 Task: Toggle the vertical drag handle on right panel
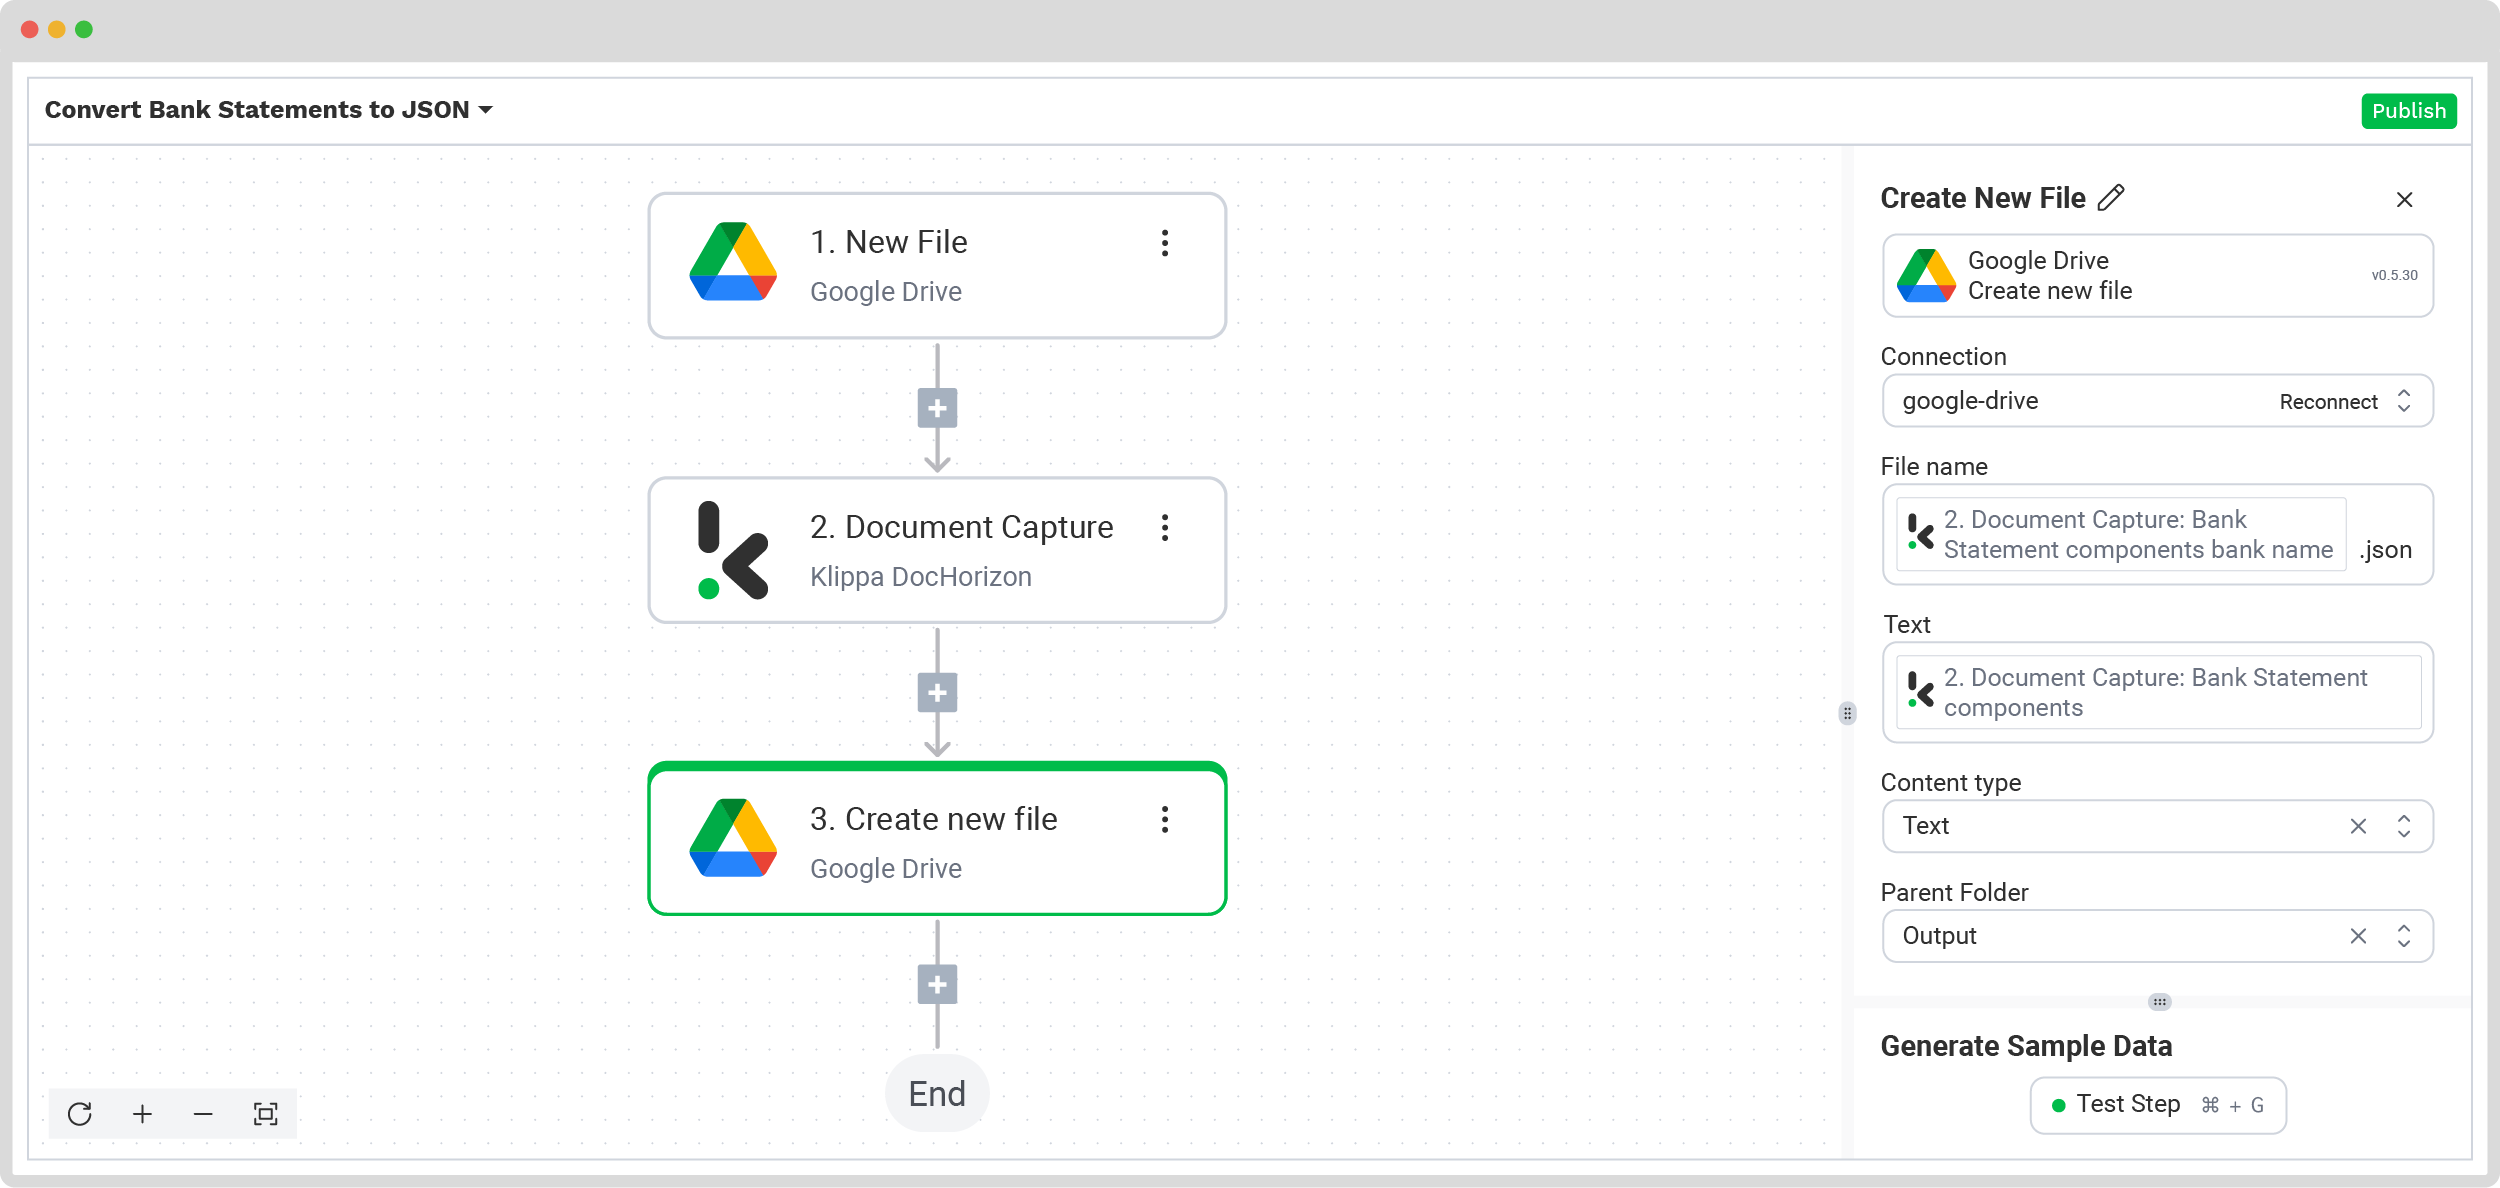[1848, 713]
